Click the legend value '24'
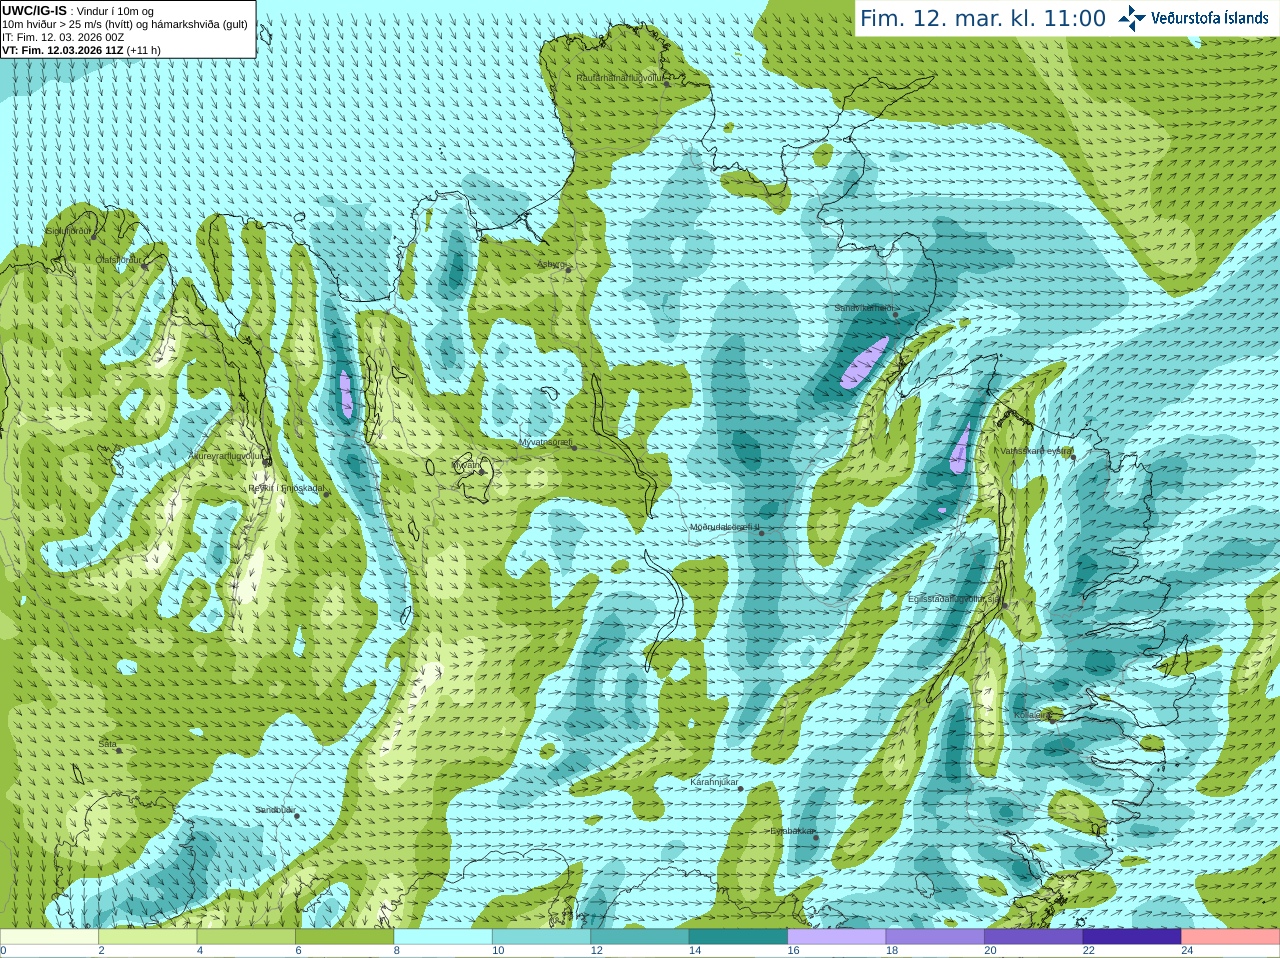The image size is (1280, 958). coord(1187,951)
